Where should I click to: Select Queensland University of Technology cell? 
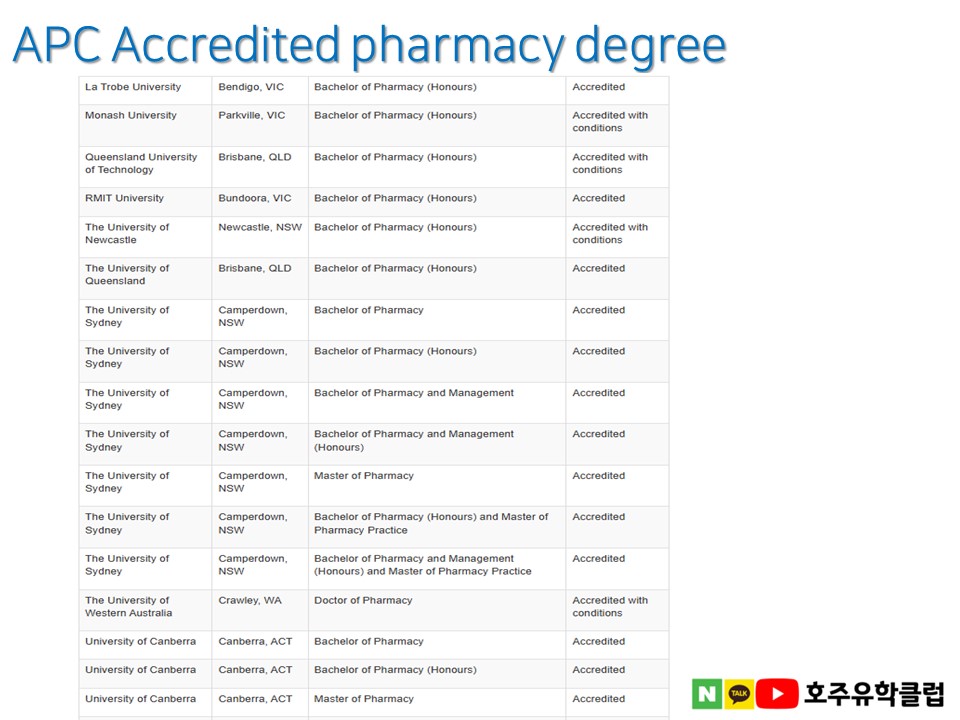[x=141, y=164]
